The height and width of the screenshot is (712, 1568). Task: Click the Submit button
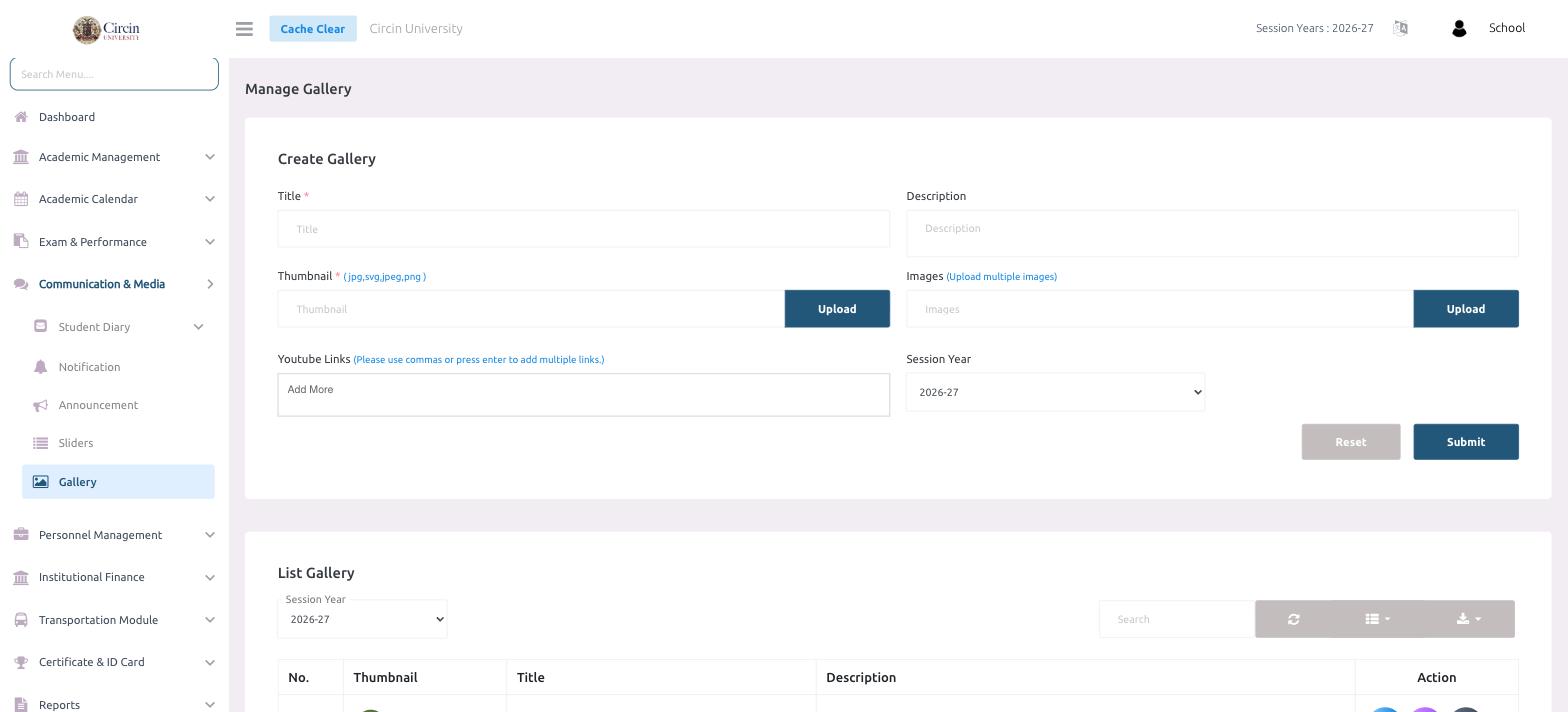click(x=1466, y=442)
